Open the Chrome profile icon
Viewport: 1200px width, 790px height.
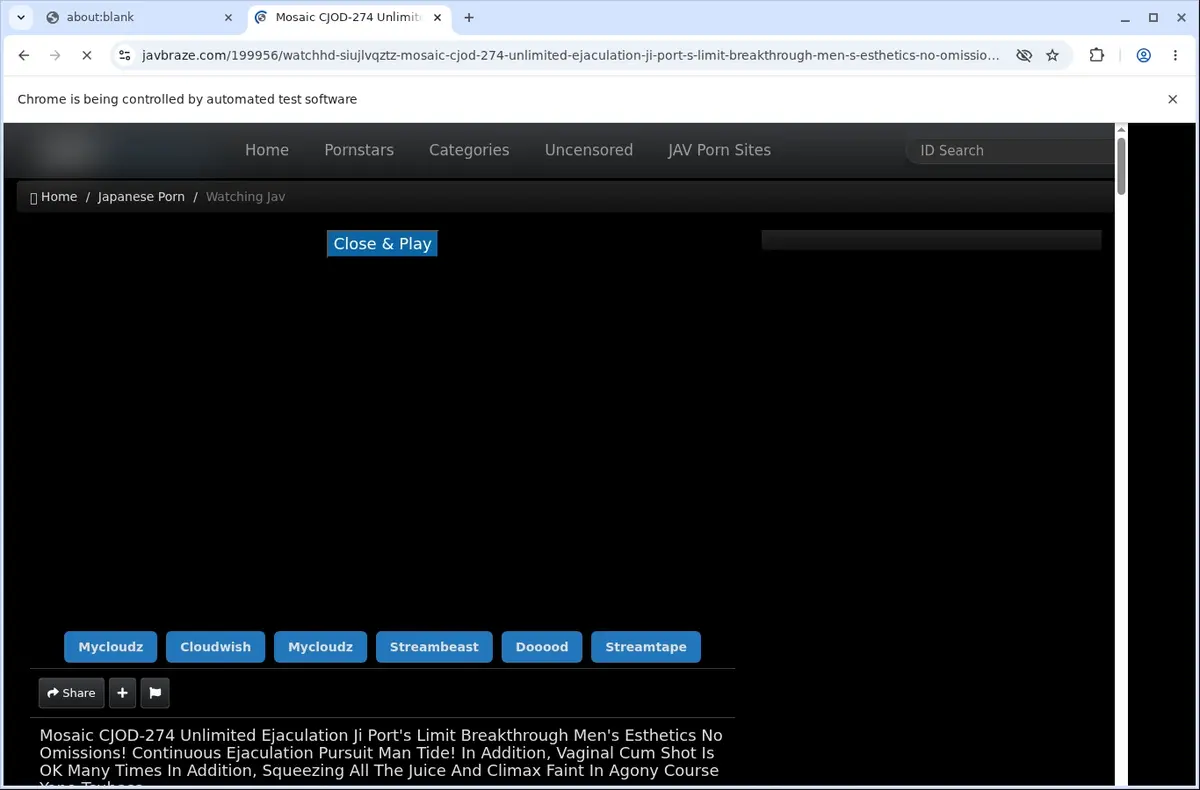(x=1143, y=56)
